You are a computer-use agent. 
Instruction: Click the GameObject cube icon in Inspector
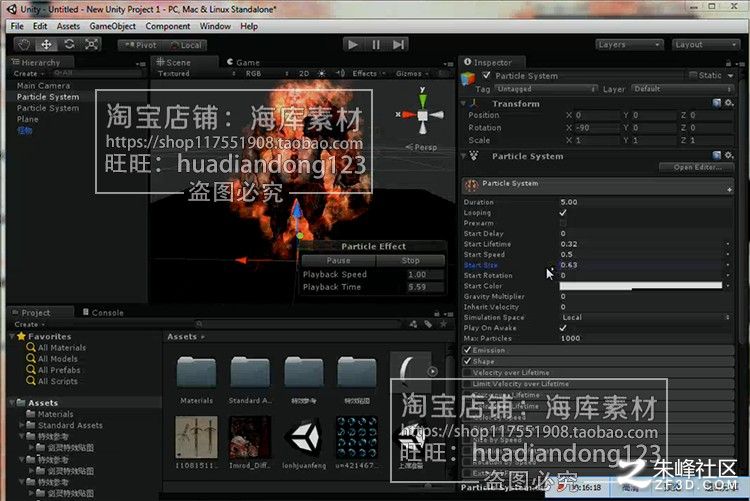pos(468,78)
